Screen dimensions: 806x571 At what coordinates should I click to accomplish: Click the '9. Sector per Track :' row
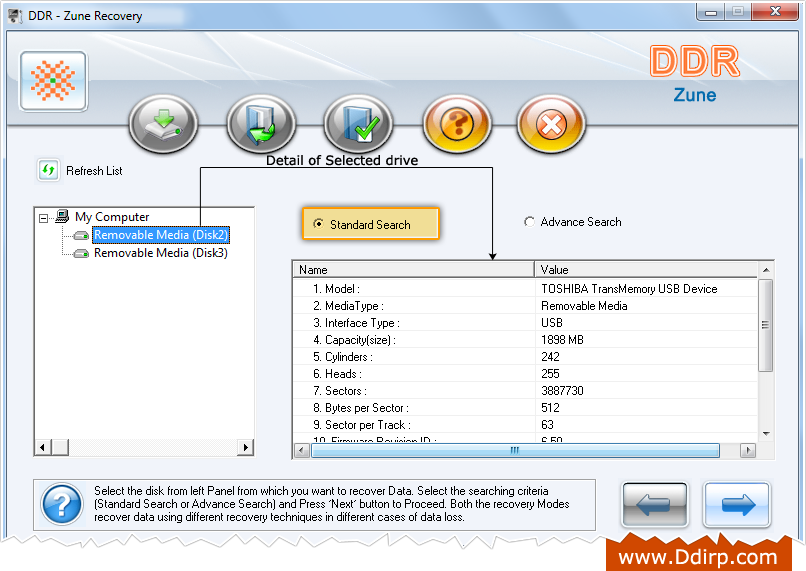525,425
